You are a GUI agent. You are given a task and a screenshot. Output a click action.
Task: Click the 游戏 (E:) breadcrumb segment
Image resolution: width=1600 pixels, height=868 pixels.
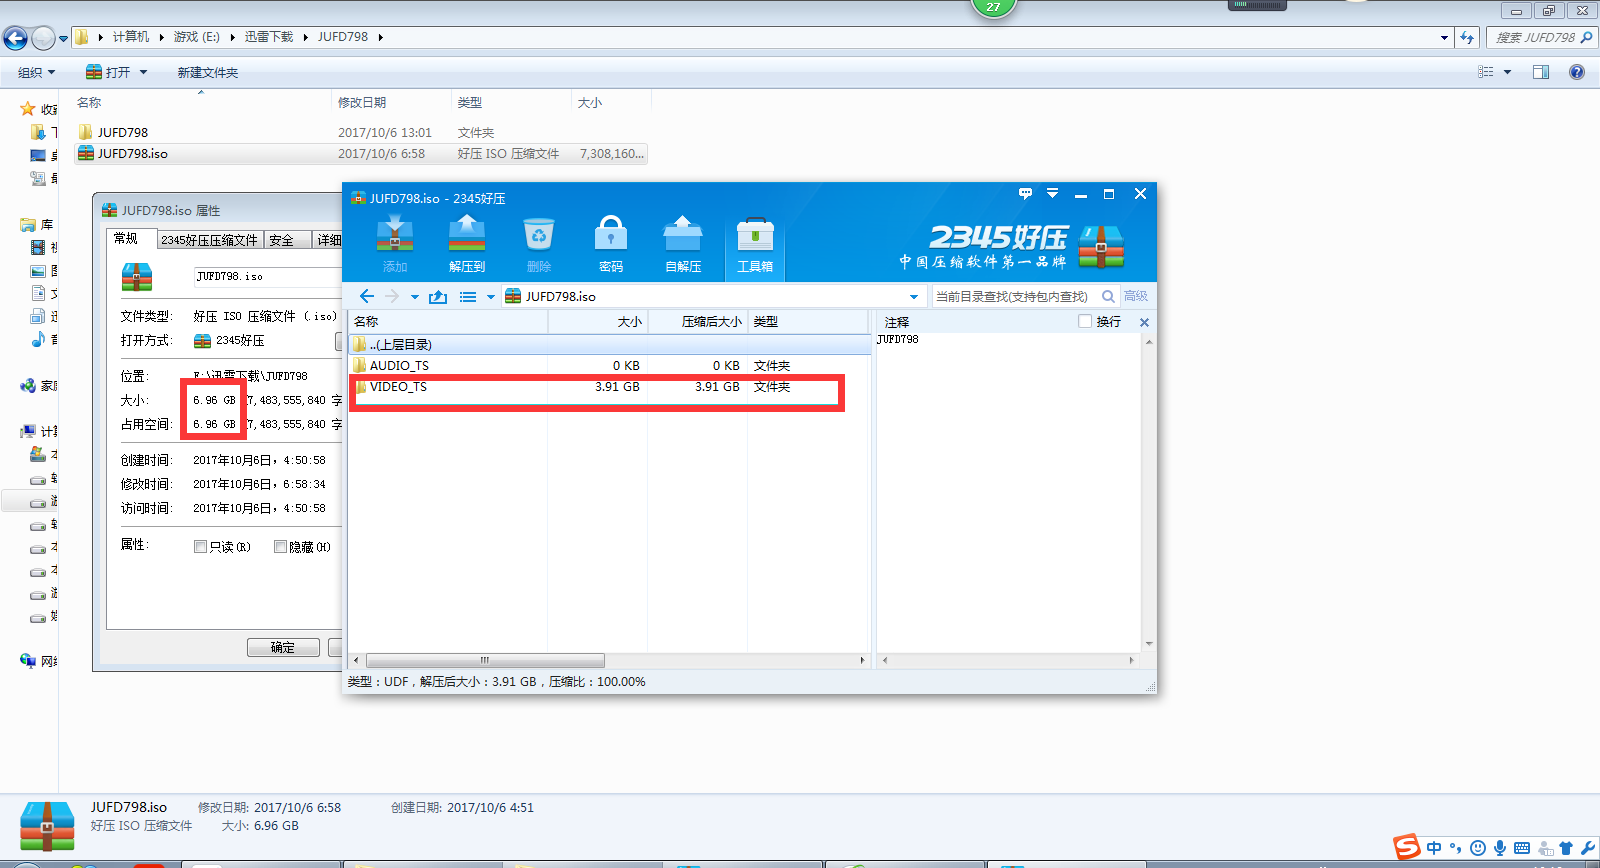coord(196,37)
